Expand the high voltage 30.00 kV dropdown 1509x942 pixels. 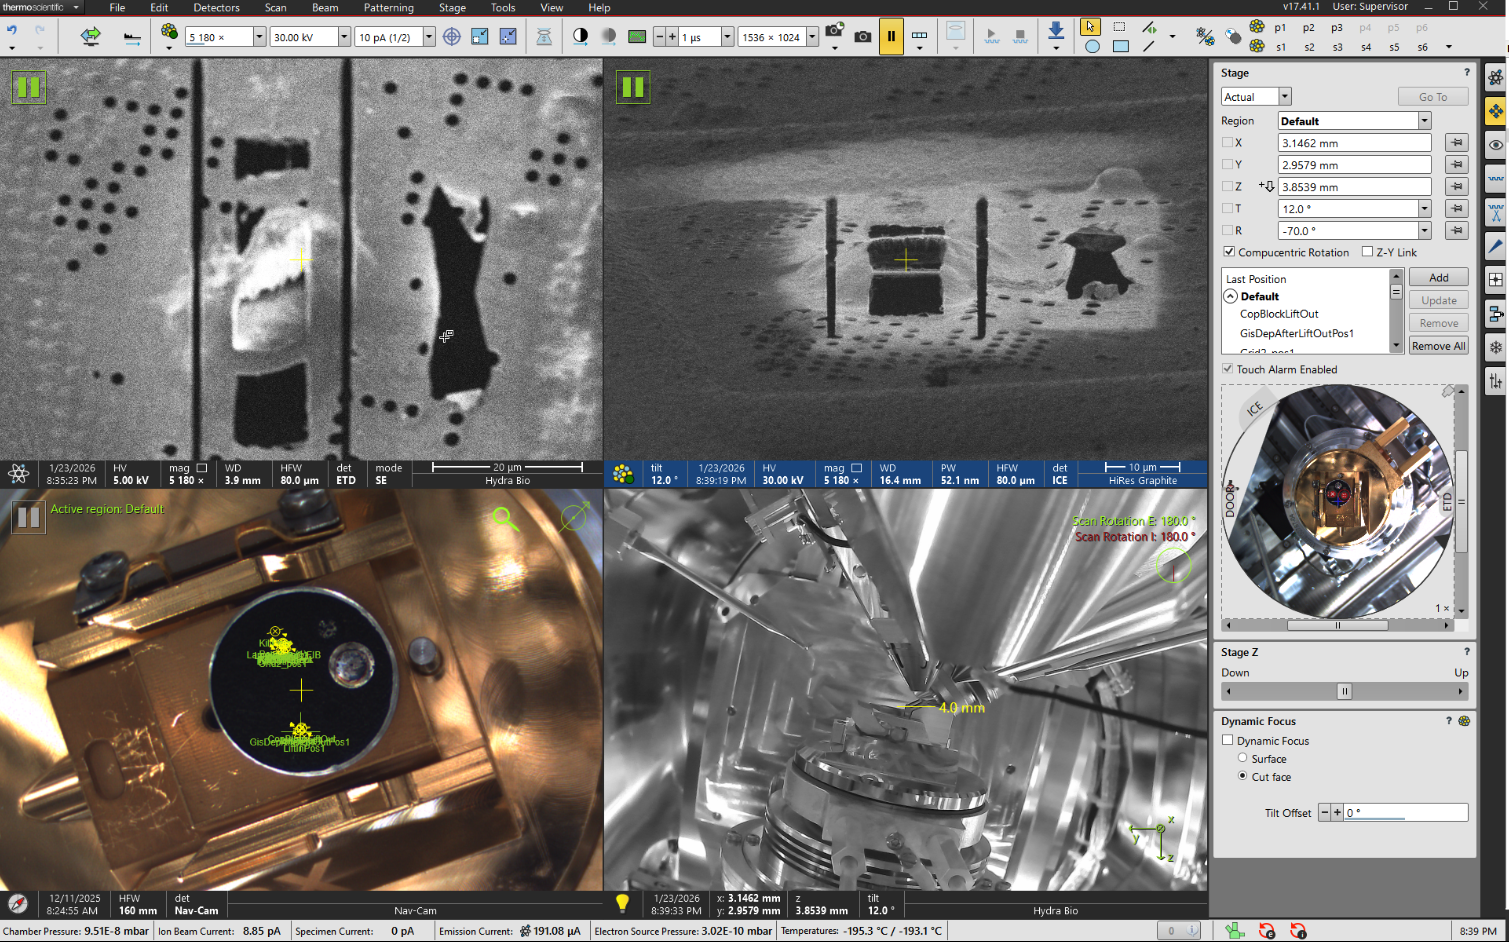tap(344, 37)
